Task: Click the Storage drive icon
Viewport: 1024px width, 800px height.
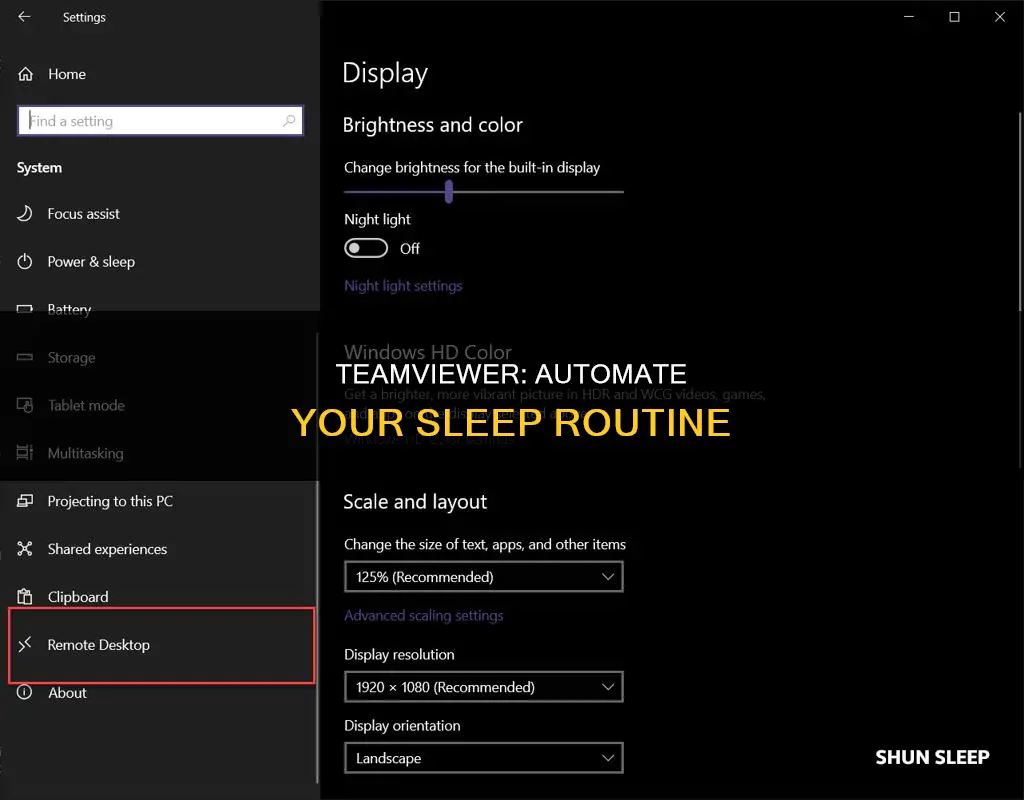Action: pos(25,357)
